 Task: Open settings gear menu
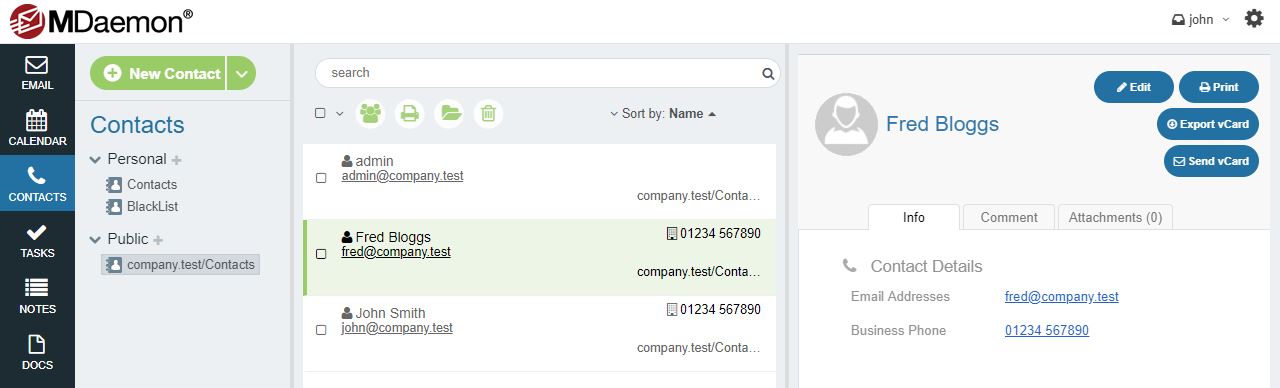(x=1254, y=19)
